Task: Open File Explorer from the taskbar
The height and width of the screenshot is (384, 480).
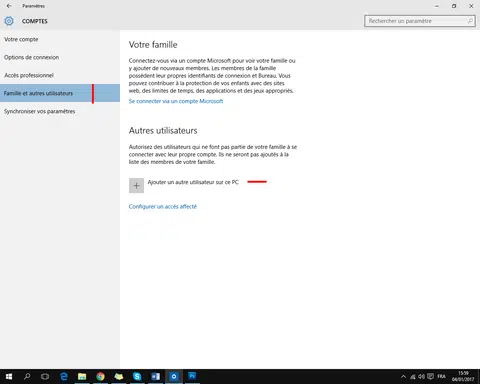Action: 82,377
